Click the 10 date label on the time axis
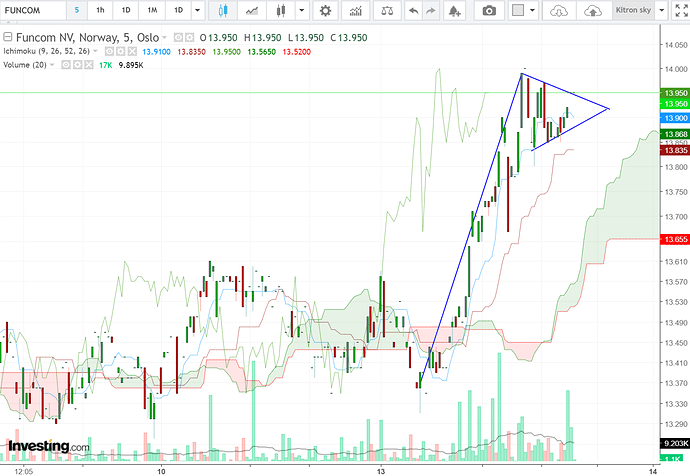The image size is (690, 476). click(161, 471)
